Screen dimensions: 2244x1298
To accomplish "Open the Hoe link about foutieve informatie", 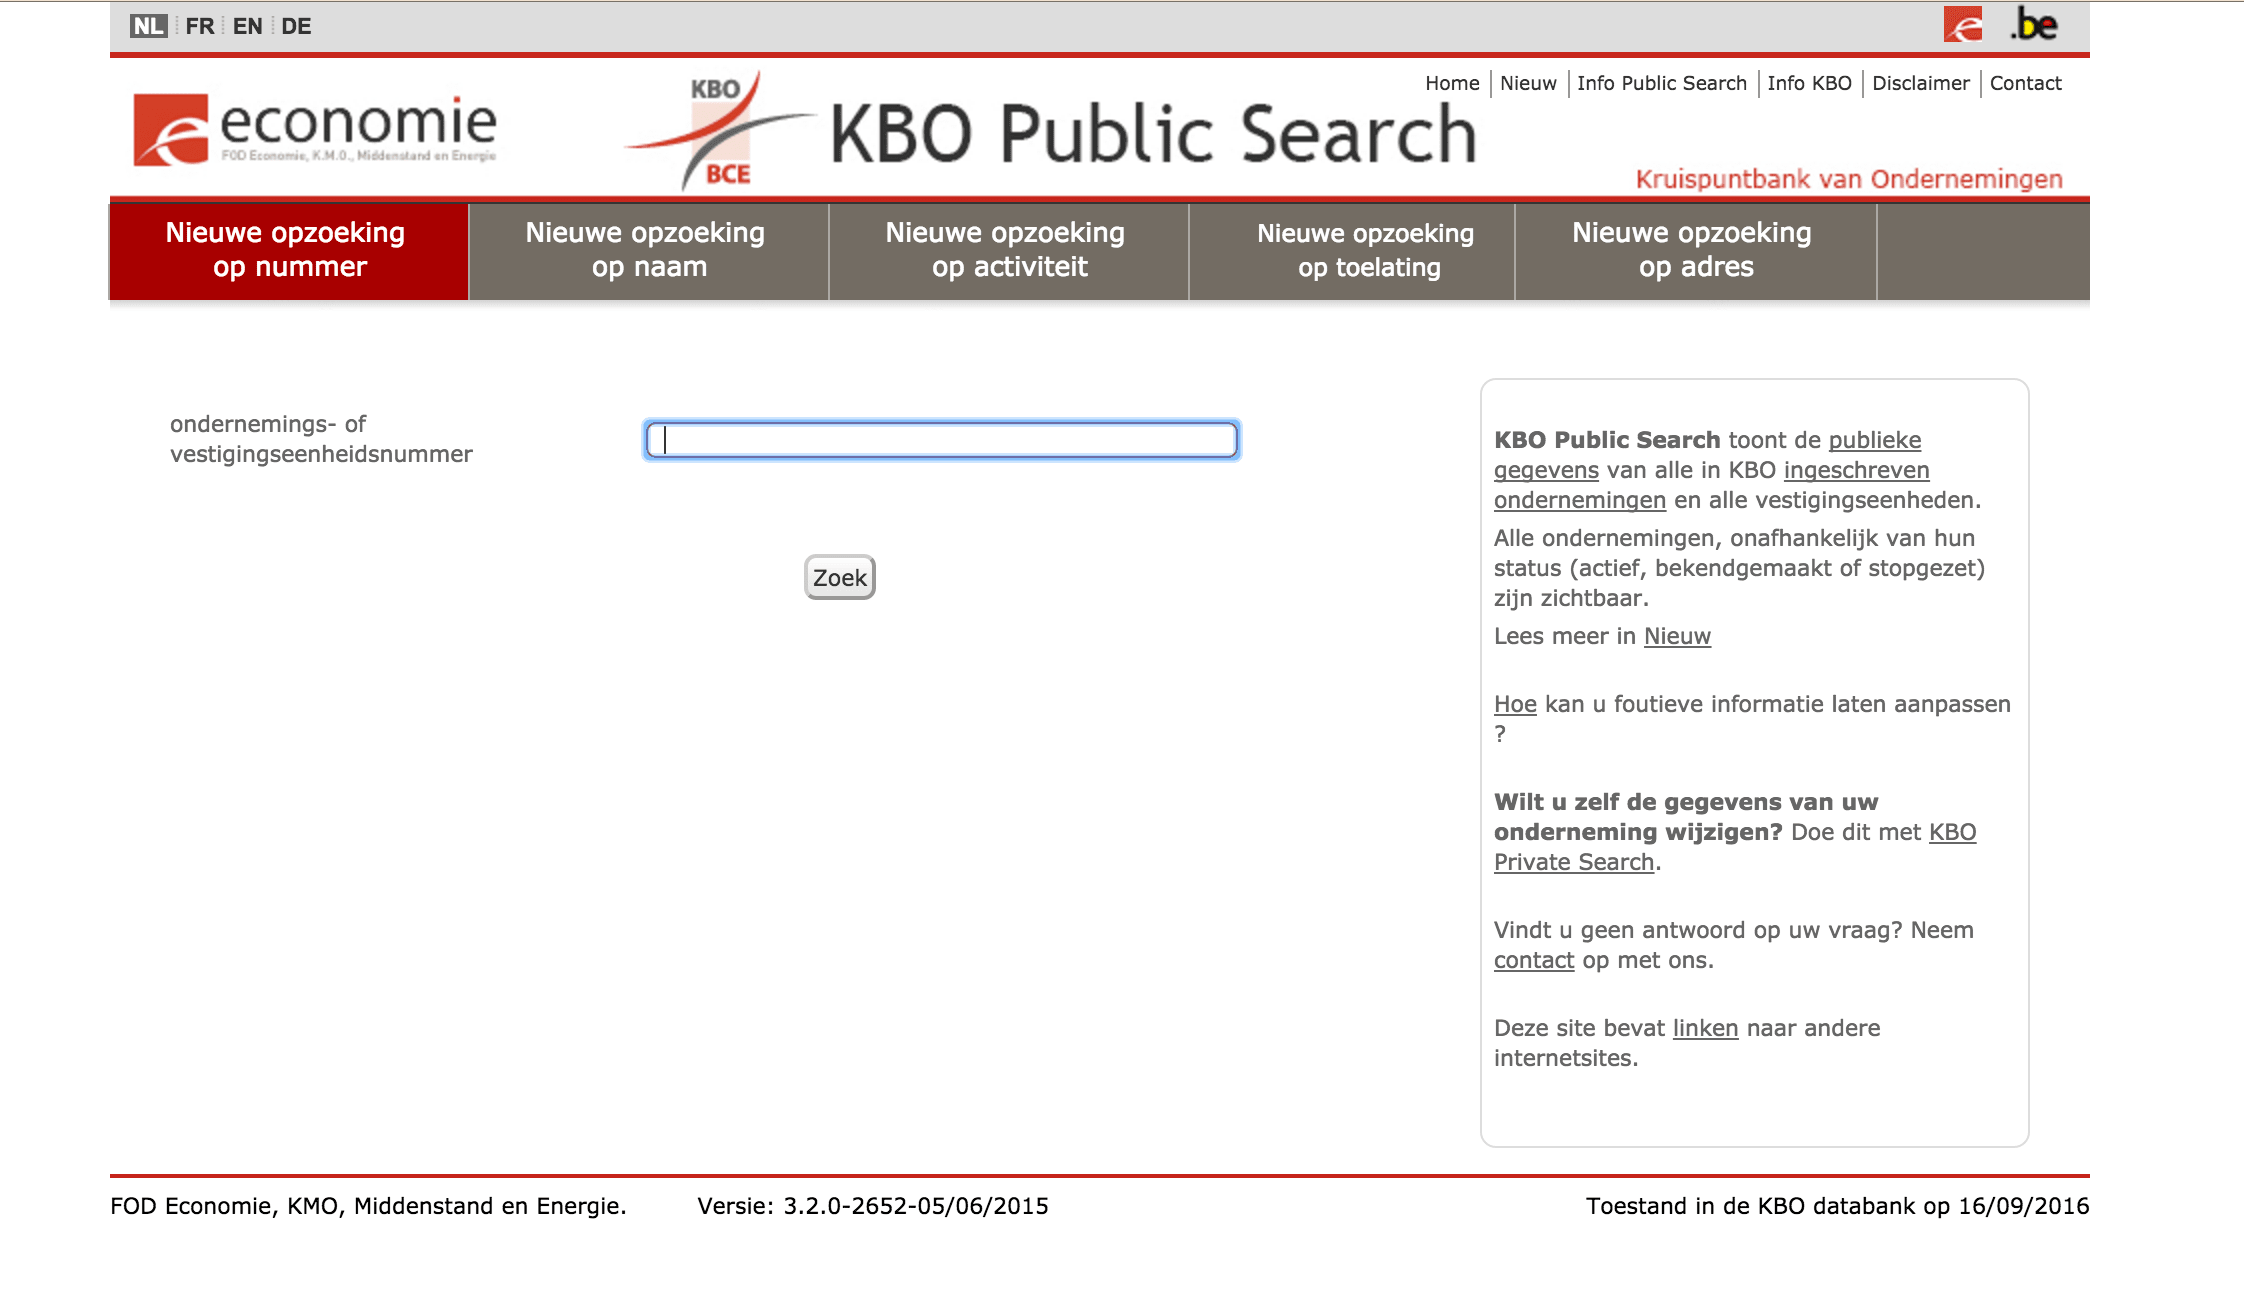I will pyautogui.click(x=1515, y=704).
